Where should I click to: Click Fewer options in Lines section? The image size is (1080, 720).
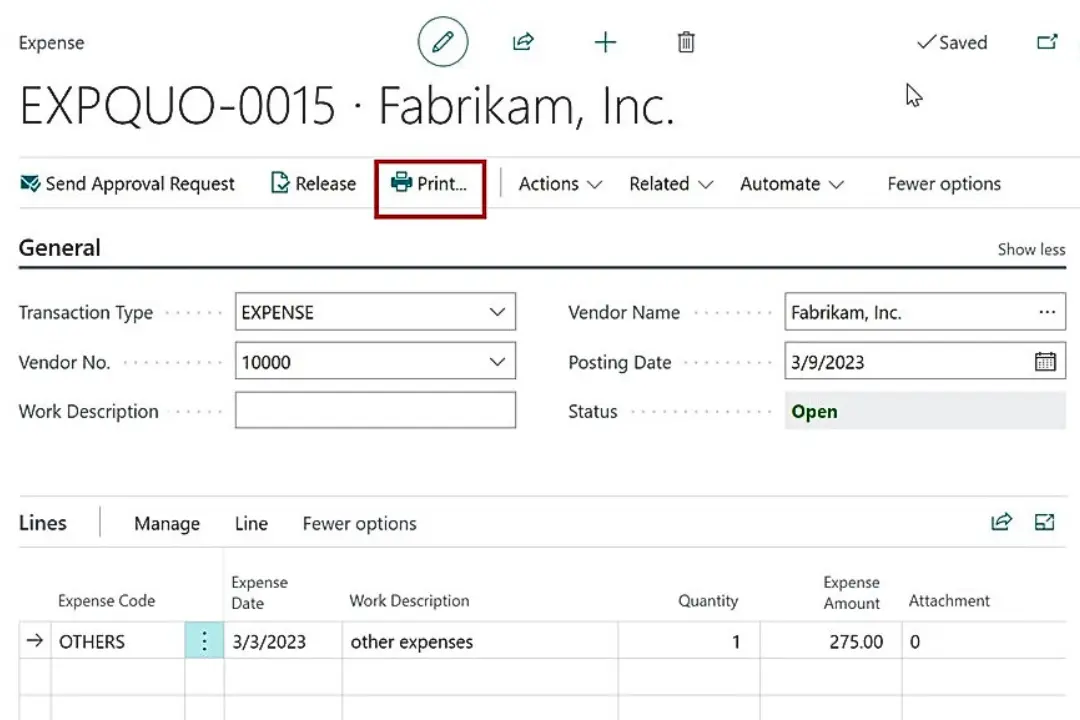(x=360, y=524)
